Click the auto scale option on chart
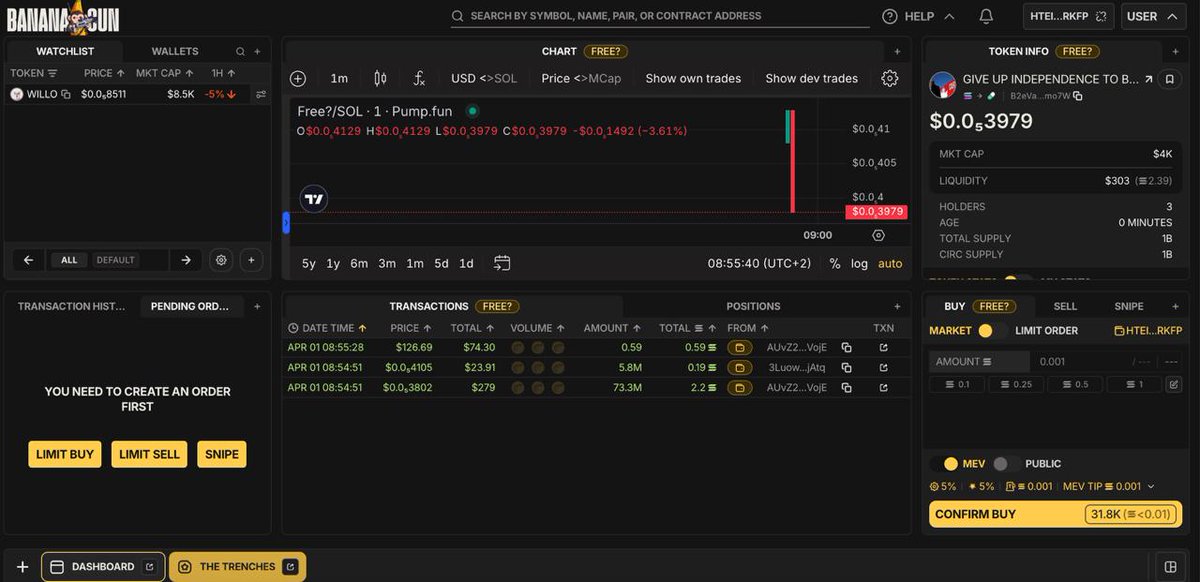This screenshot has height=582, width=1200. (x=890, y=264)
